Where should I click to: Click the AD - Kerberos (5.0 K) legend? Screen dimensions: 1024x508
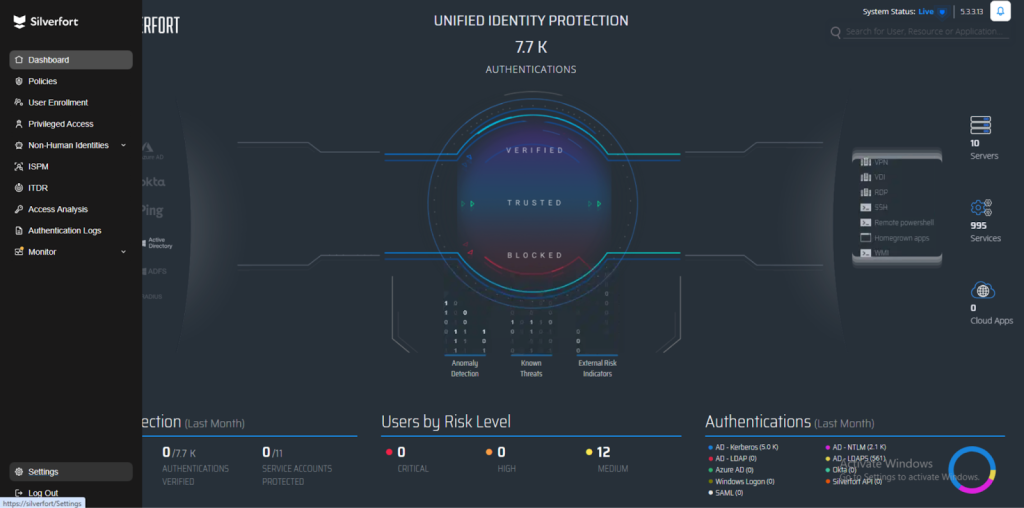pos(743,447)
